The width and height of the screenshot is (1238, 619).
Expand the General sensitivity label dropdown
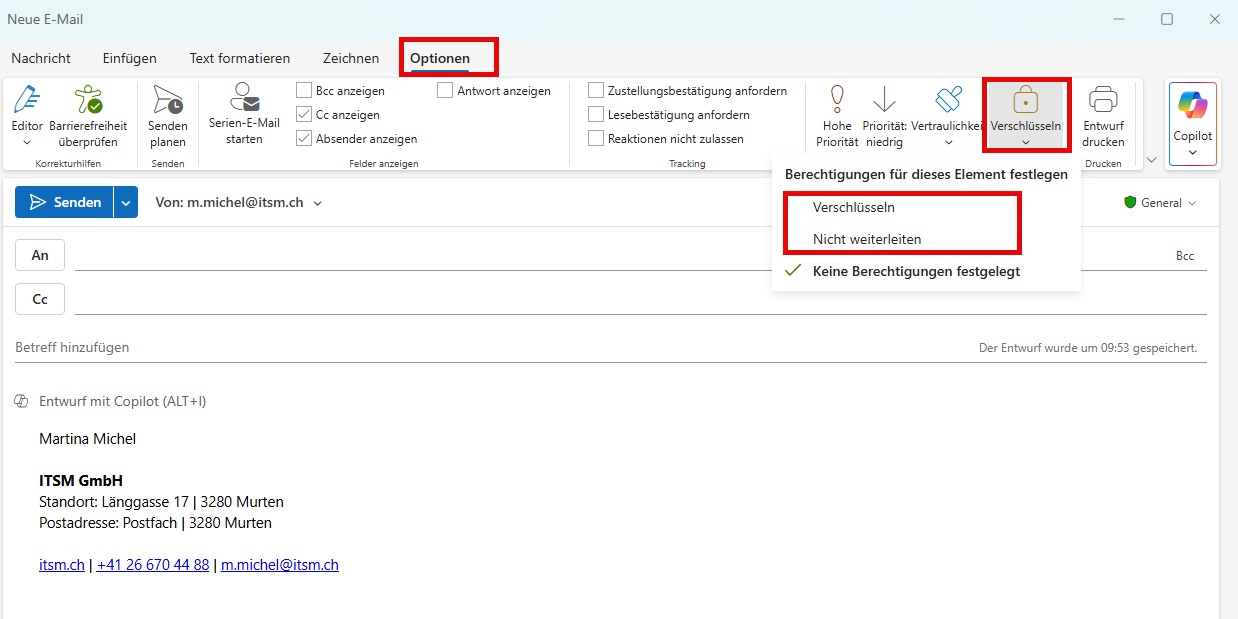(x=1160, y=203)
